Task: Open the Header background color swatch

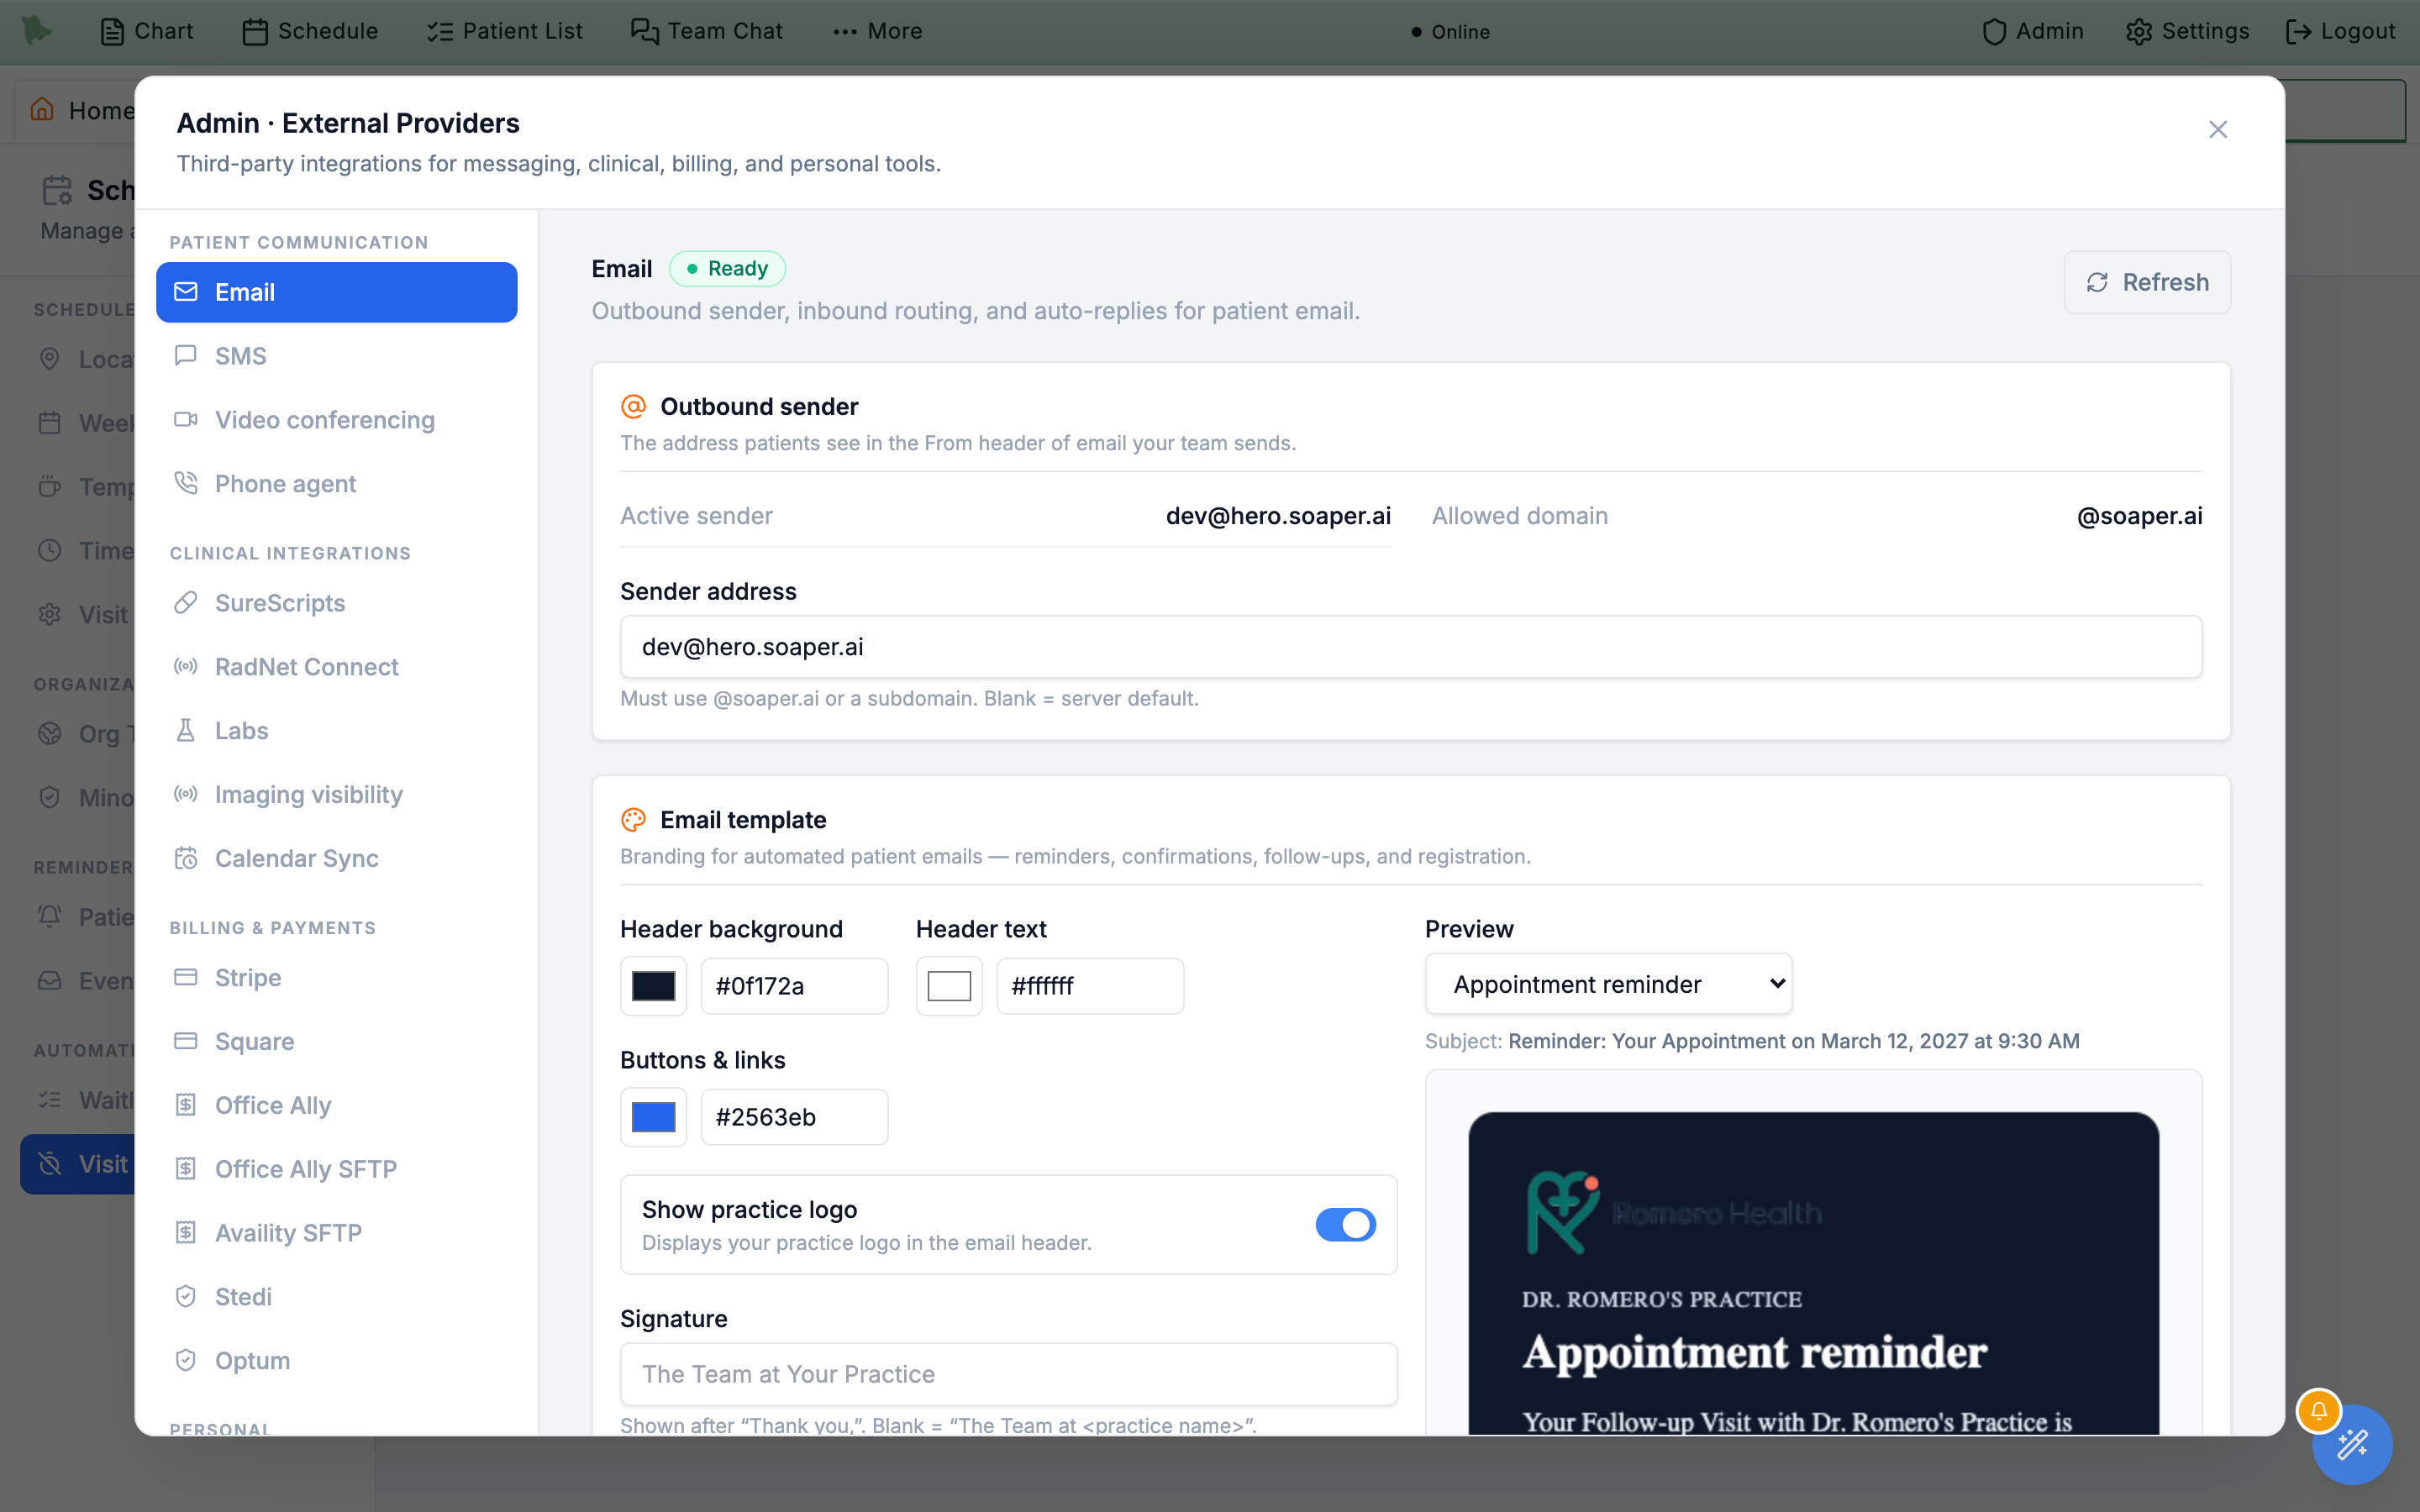Action: pyautogui.click(x=654, y=986)
